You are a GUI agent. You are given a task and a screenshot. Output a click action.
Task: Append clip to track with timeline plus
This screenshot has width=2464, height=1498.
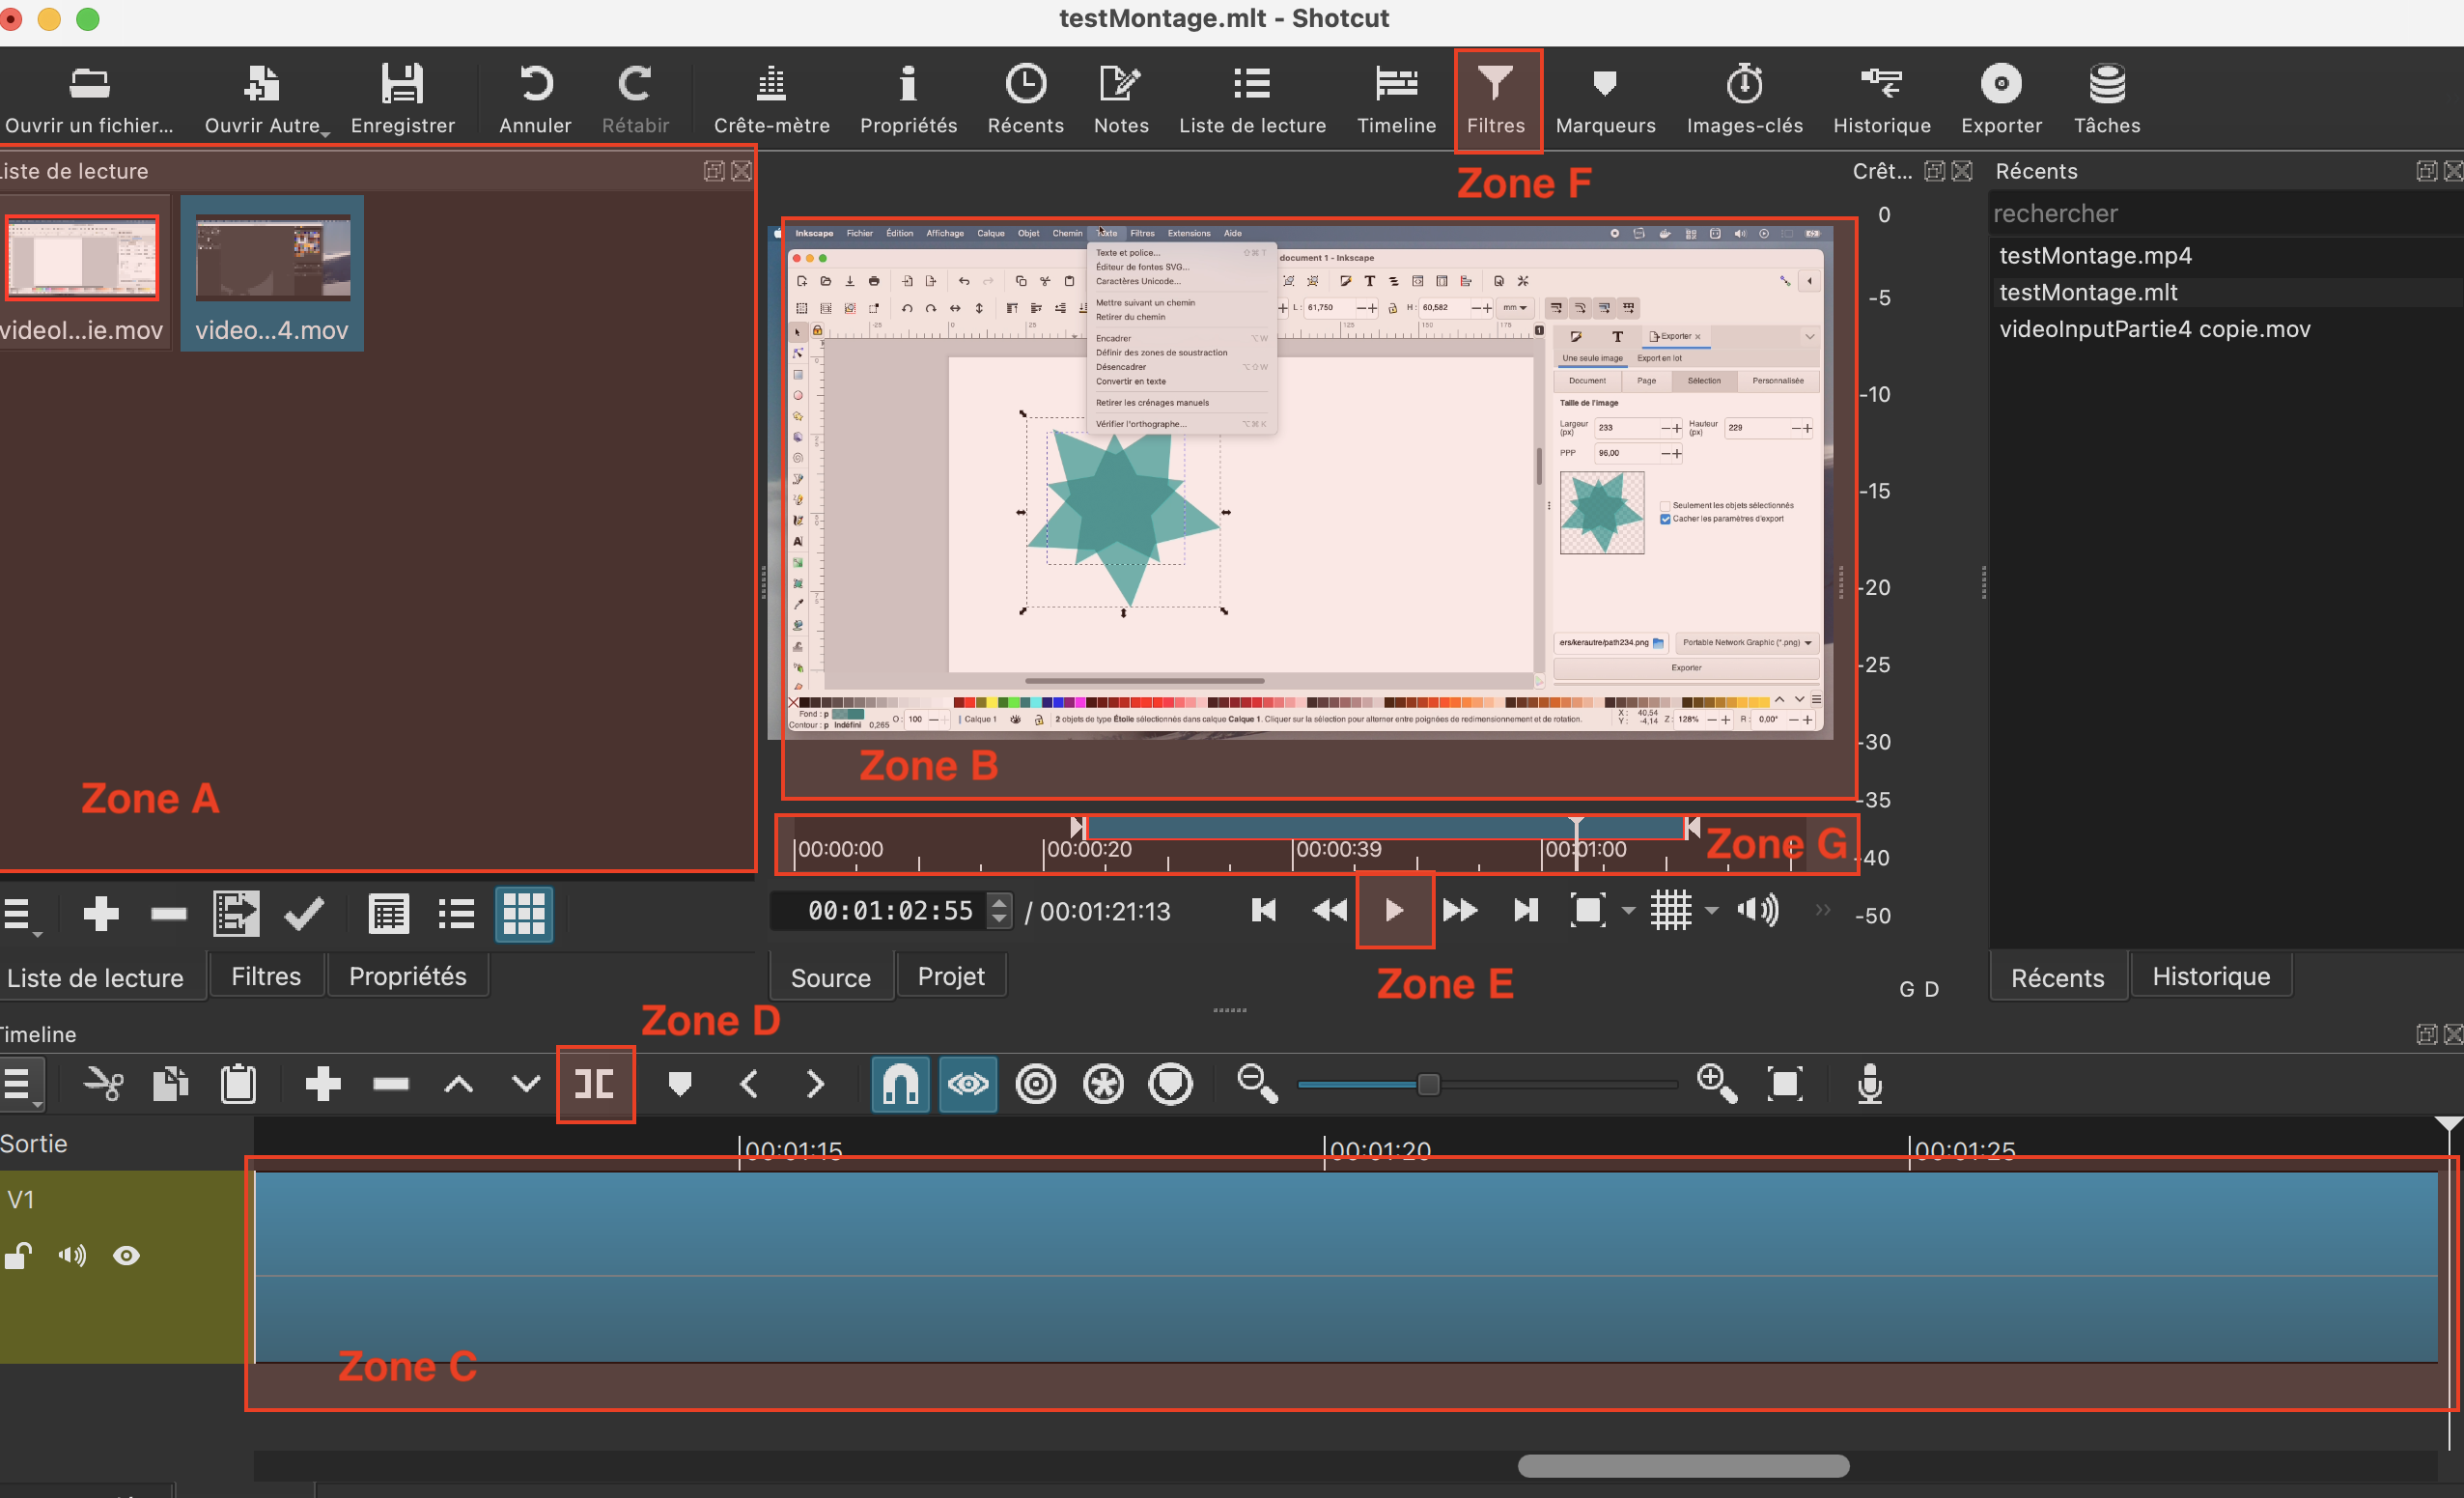click(x=323, y=1084)
